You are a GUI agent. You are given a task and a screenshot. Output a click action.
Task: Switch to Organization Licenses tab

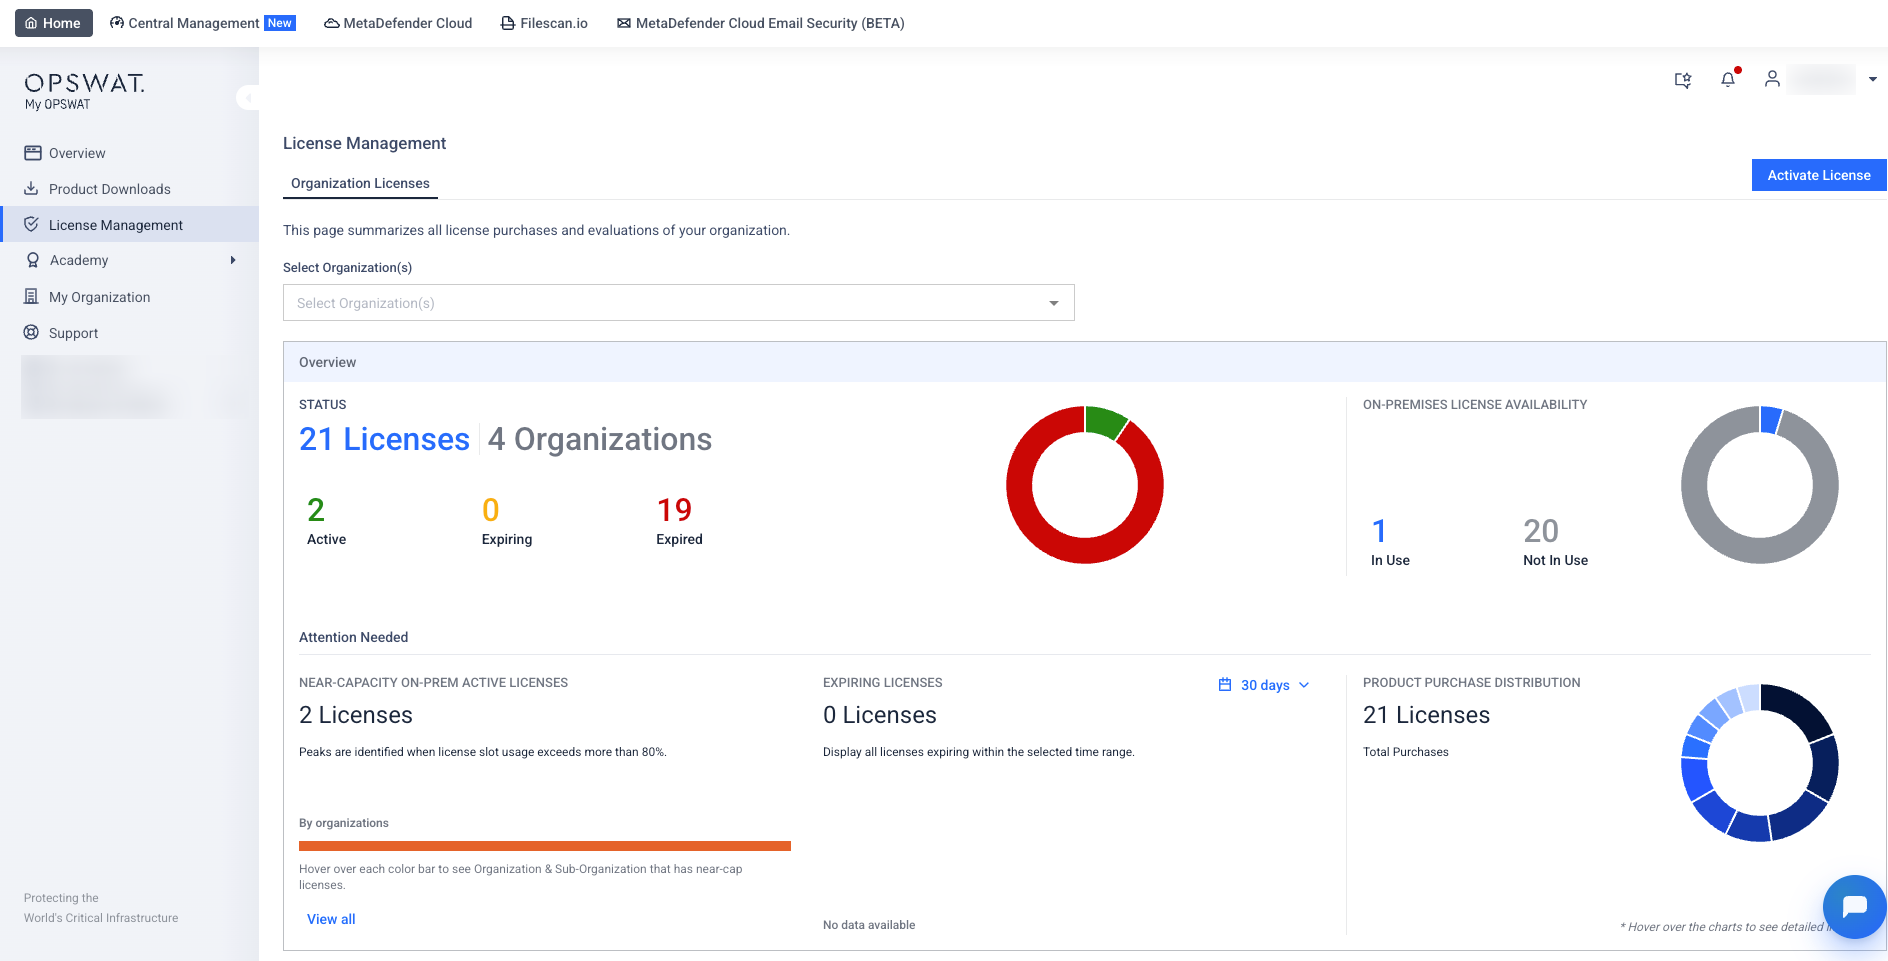point(360,183)
